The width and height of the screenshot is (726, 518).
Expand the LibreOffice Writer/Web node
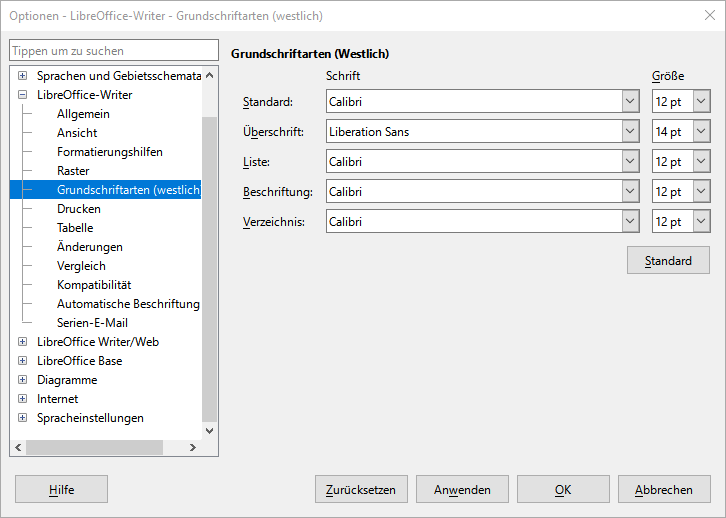(23, 342)
